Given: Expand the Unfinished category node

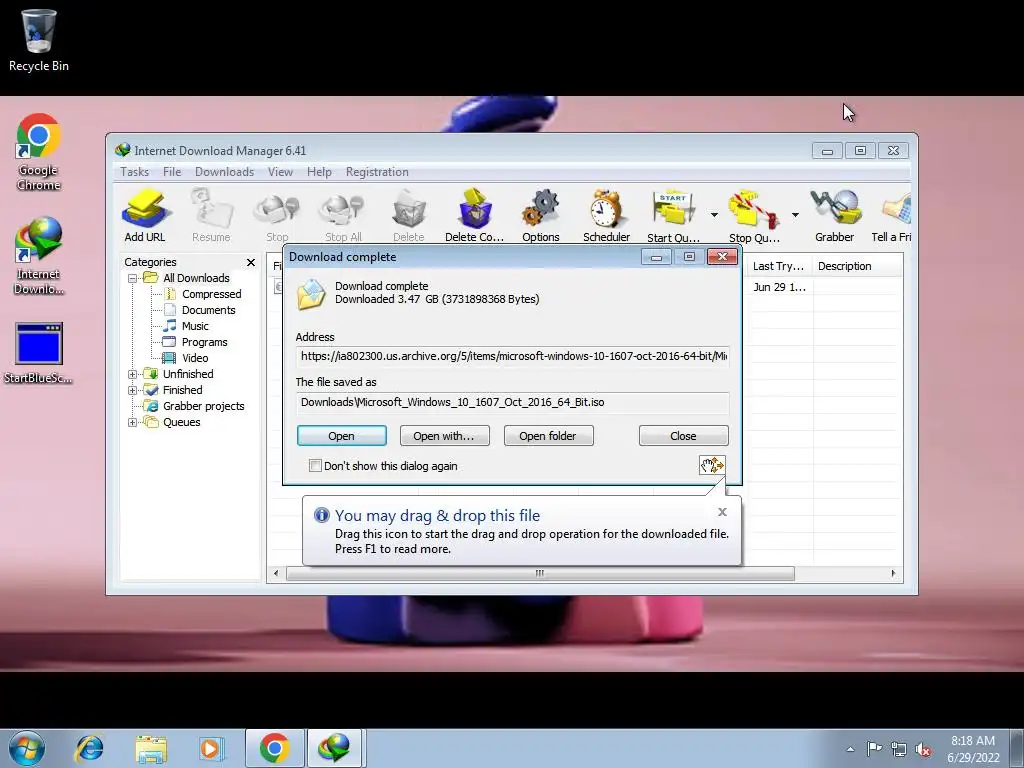Looking at the screenshot, I should coord(133,374).
